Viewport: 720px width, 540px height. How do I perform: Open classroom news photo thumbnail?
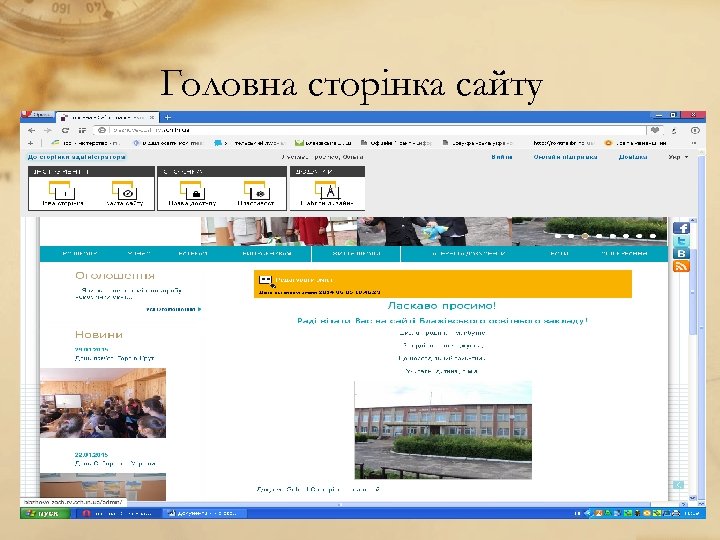point(103,403)
